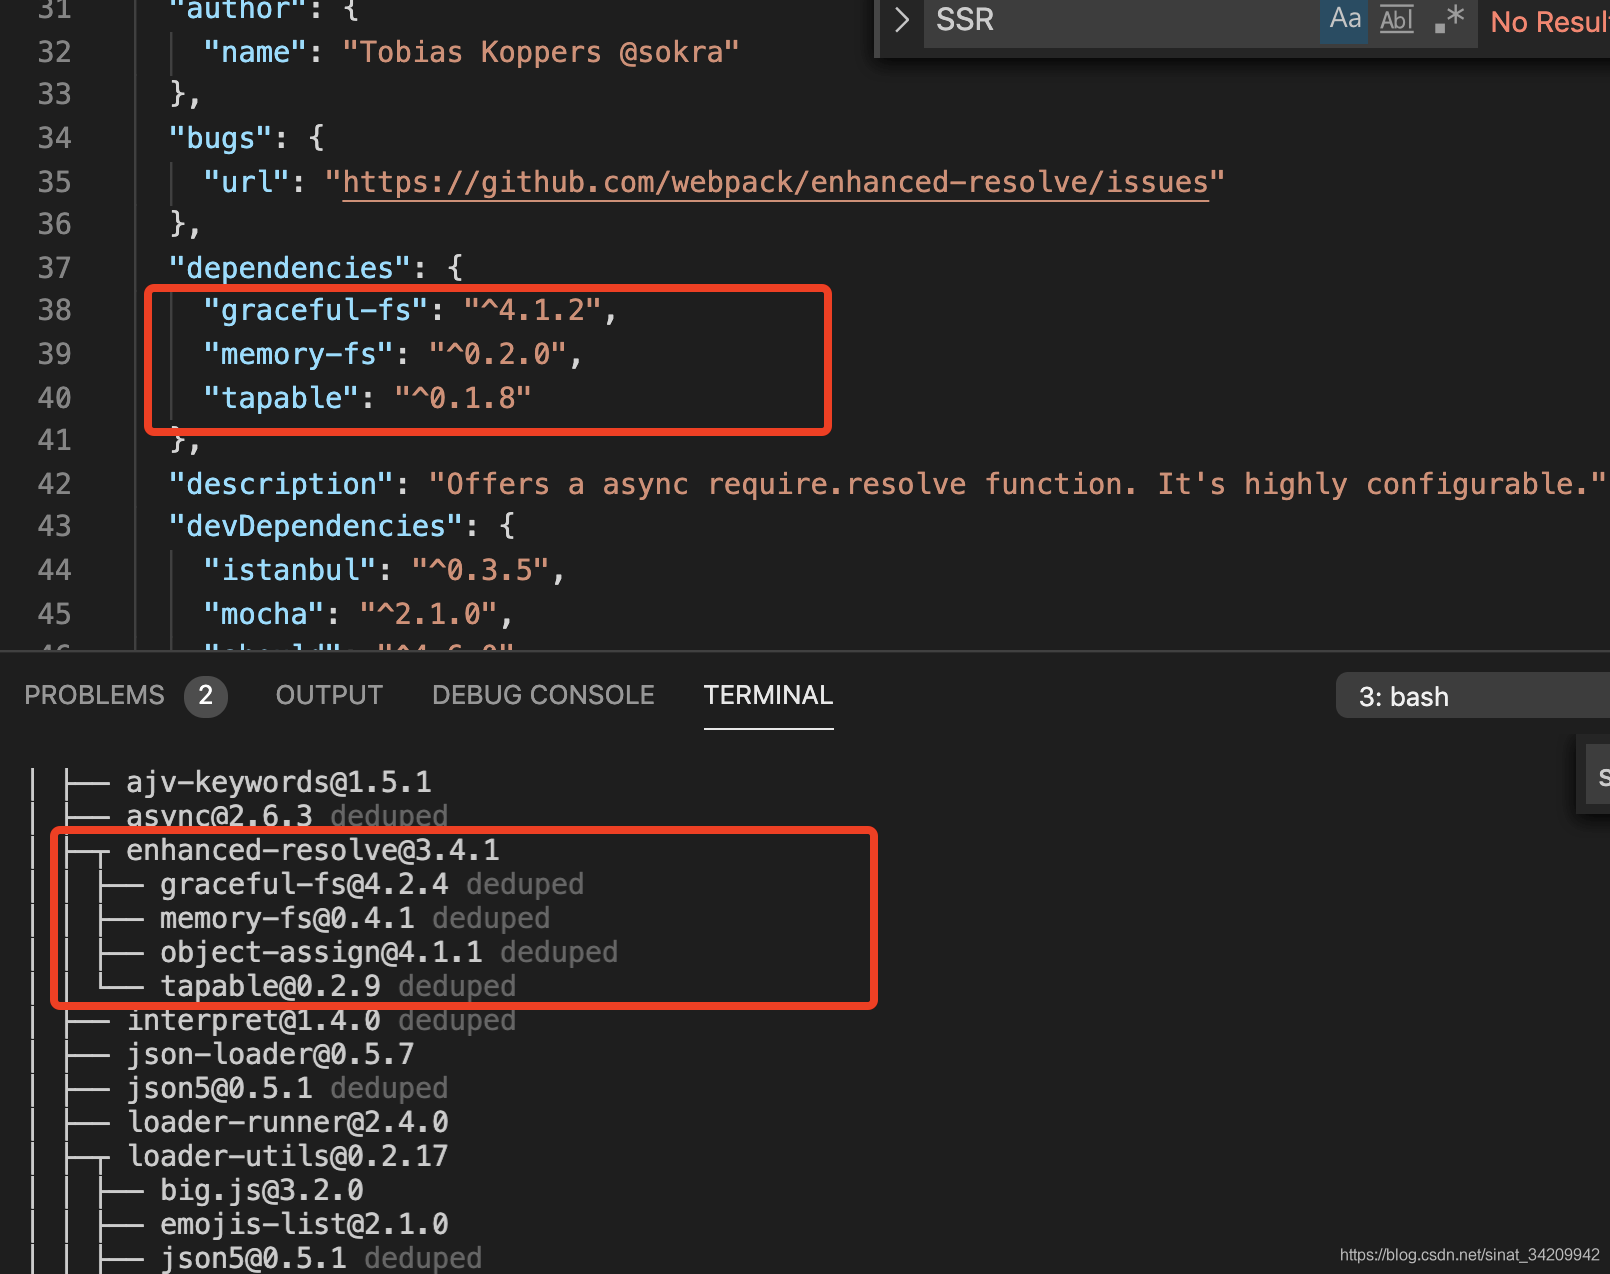Click the "tapable" dependency key

tap(281, 398)
